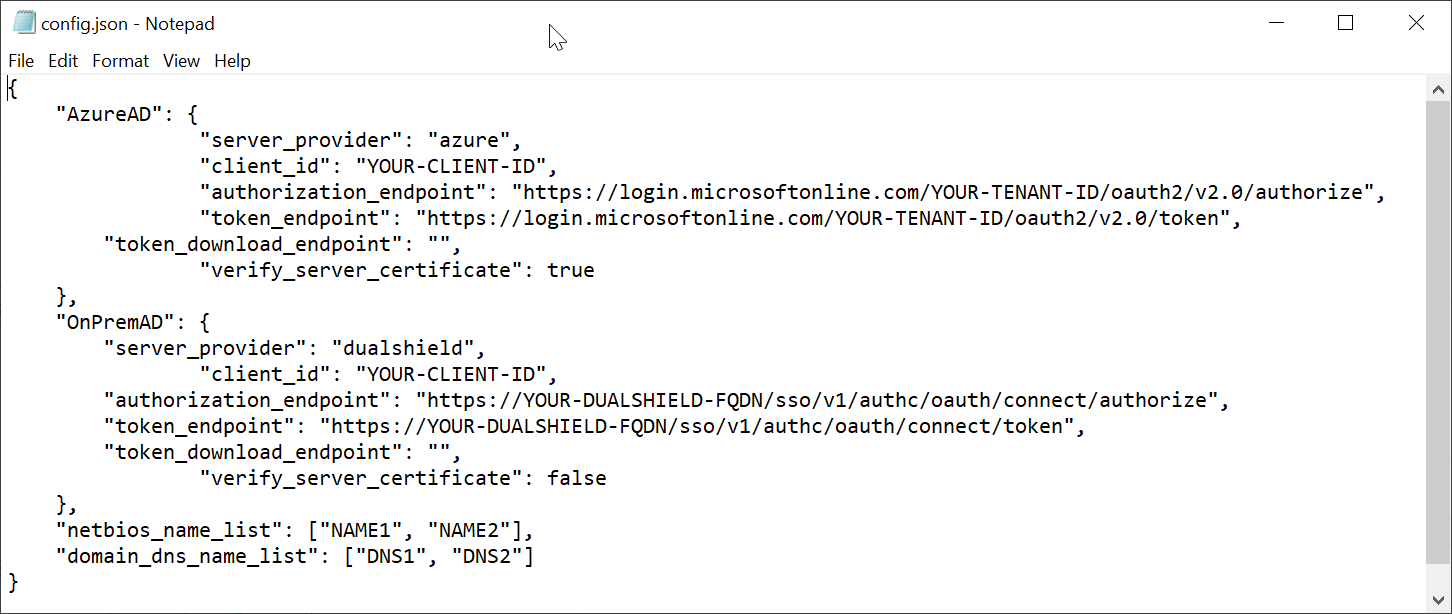Viewport: 1452px width, 614px height.
Task: Click the Notepad icon in title bar
Action: click(x=24, y=23)
